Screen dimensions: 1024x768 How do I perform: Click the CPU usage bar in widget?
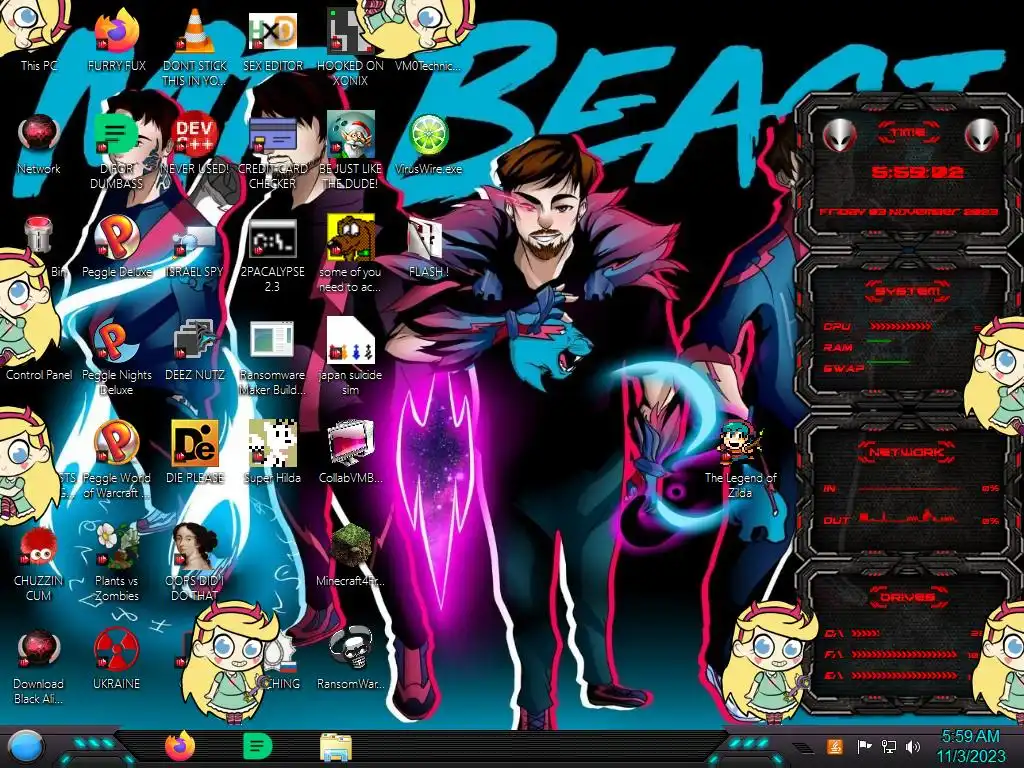[x=901, y=326]
